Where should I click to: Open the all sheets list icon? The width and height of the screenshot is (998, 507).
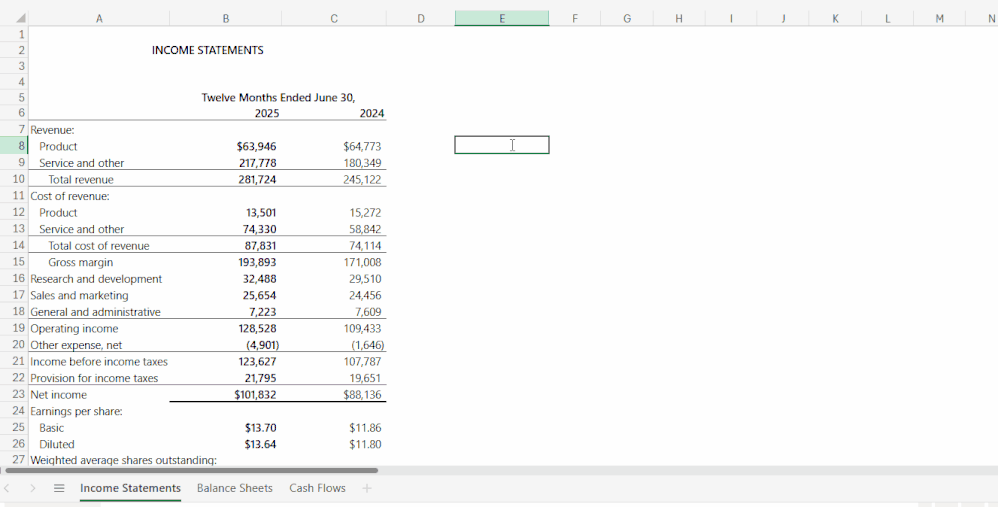[59, 489]
